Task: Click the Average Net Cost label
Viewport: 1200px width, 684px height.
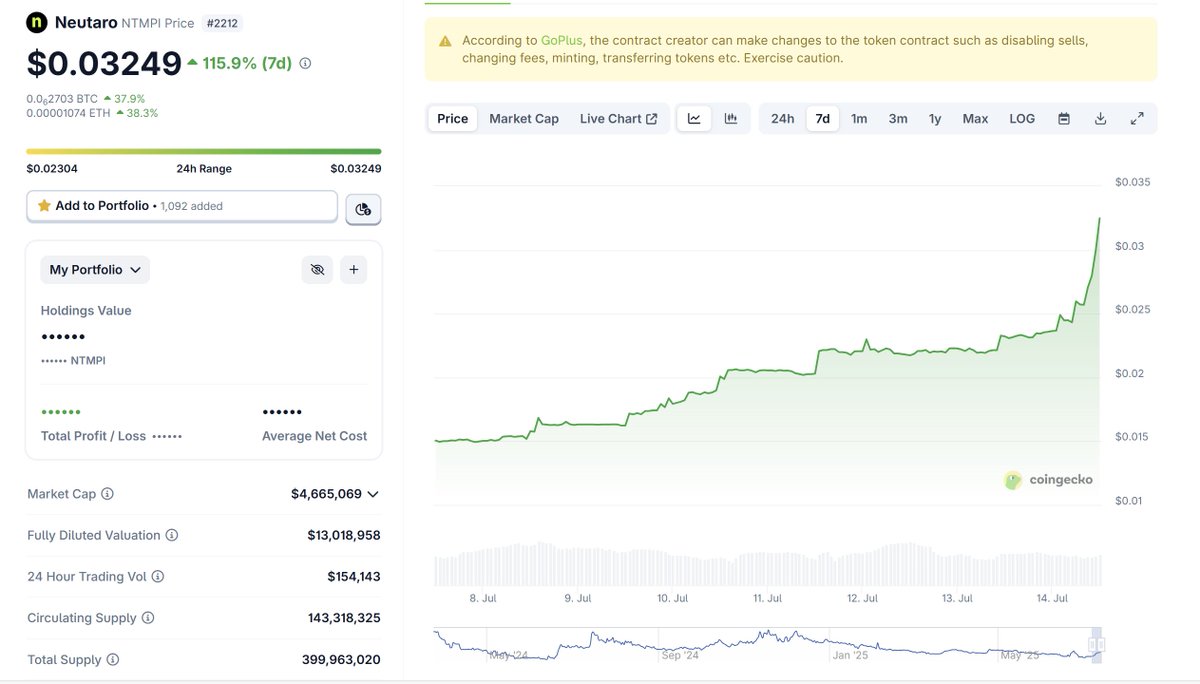Action: tap(314, 436)
